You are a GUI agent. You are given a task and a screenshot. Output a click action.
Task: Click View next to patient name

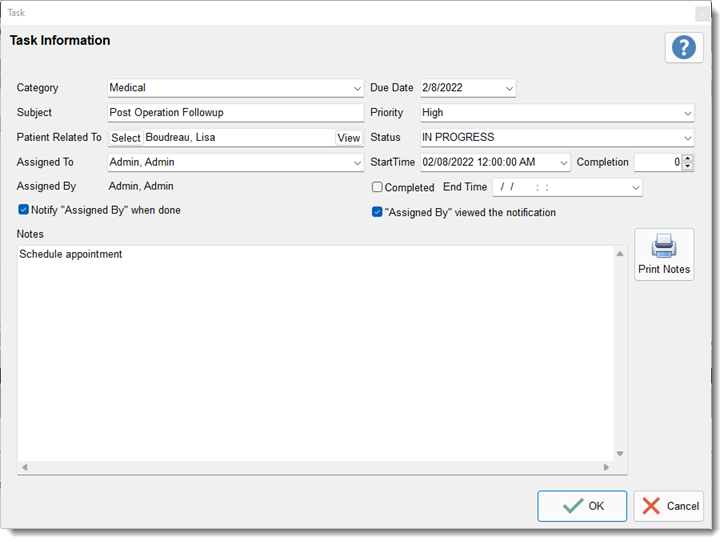click(348, 138)
